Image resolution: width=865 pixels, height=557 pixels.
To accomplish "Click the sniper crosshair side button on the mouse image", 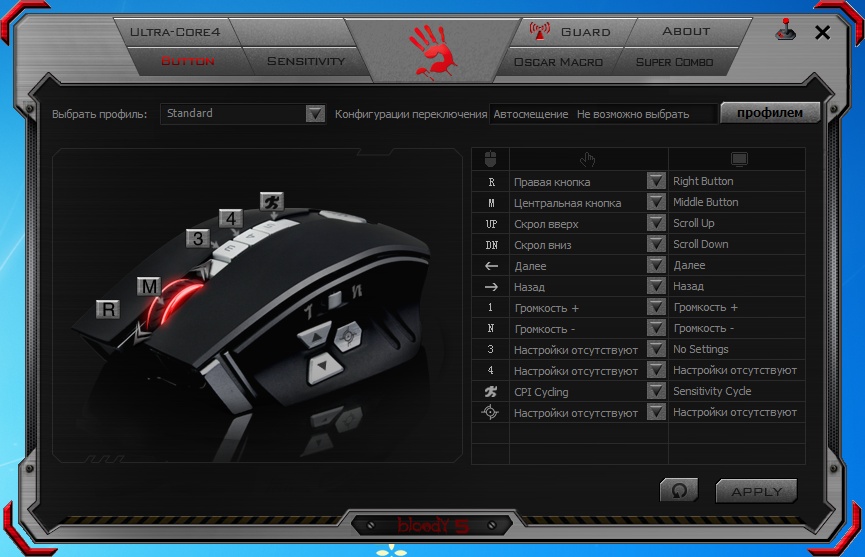I will [x=348, y=335].
